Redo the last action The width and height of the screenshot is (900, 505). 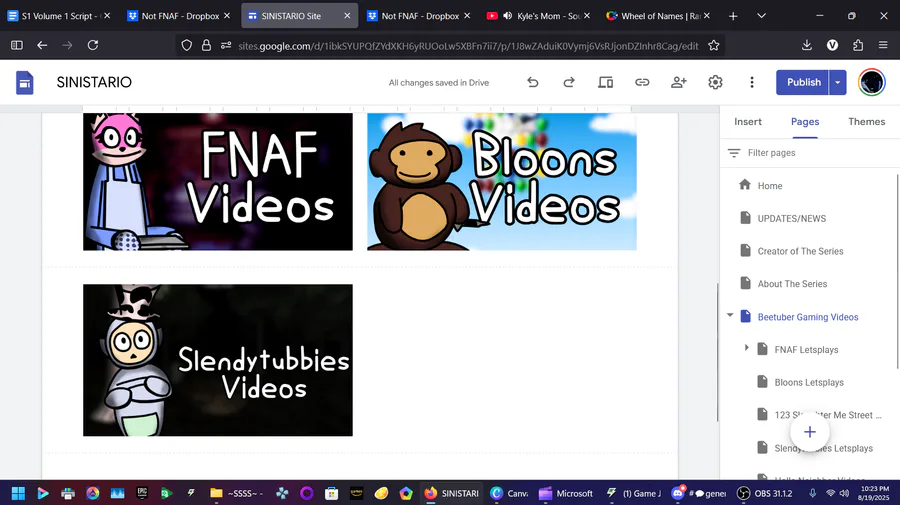[569, 83]
